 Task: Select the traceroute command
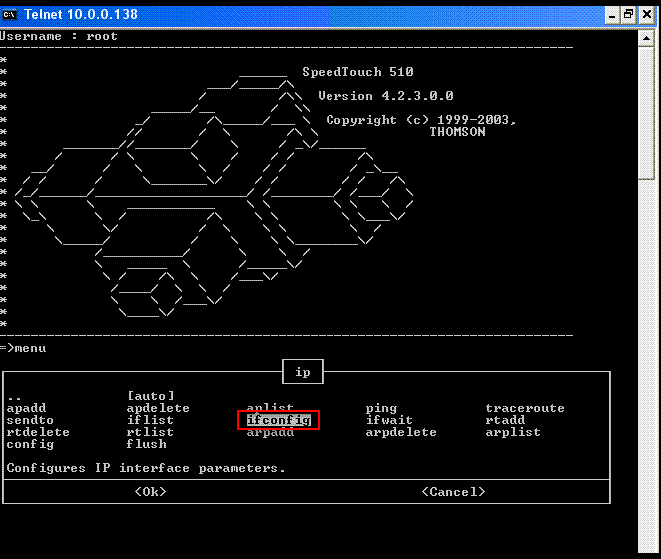pos(525,408)
